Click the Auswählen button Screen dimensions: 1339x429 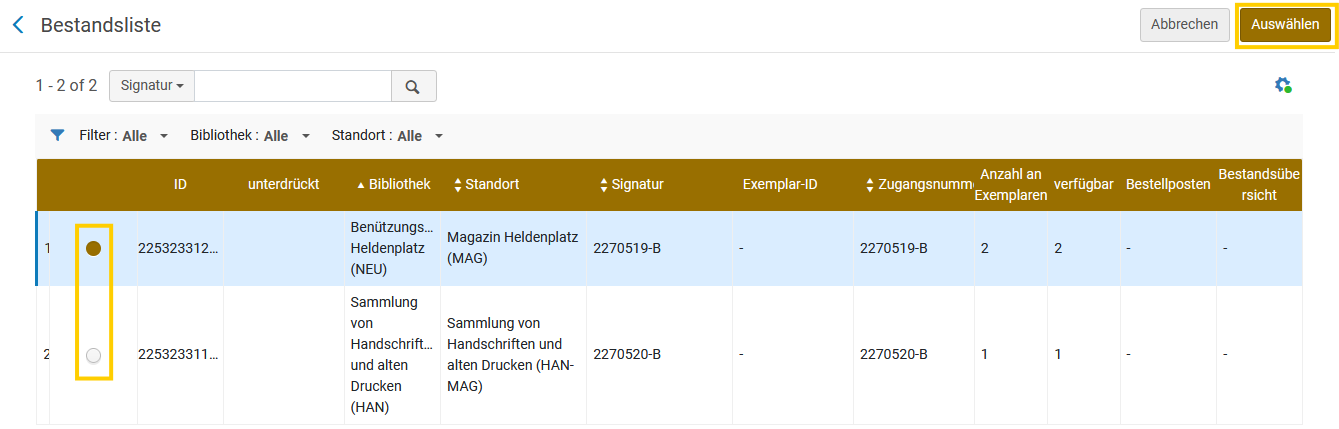tap(1285, 25)
